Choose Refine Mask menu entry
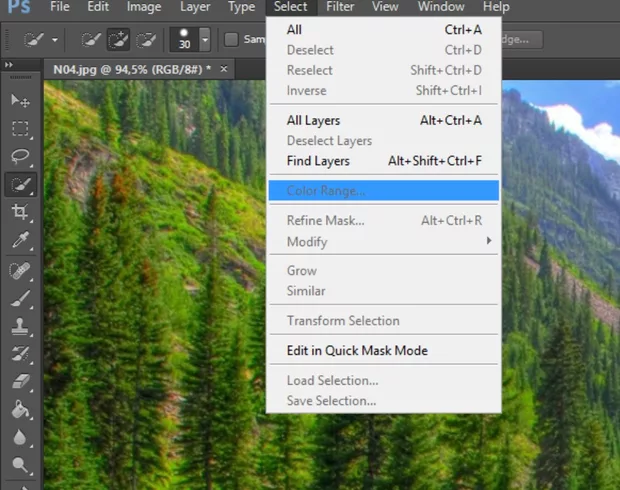The height and width of the screenshot is (490, 620). [x=384, y=221]
